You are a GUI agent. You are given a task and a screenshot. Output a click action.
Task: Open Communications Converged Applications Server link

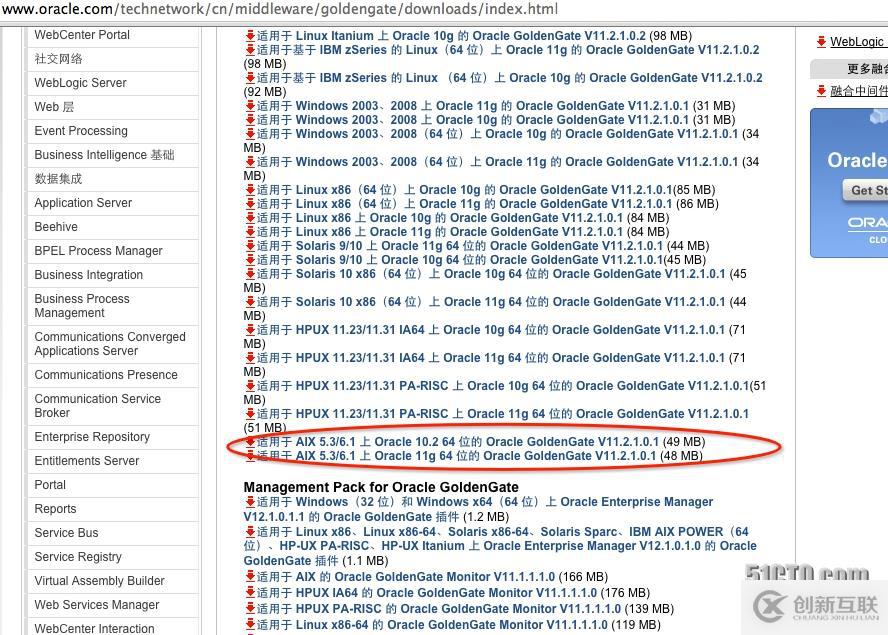click(110, 344)
